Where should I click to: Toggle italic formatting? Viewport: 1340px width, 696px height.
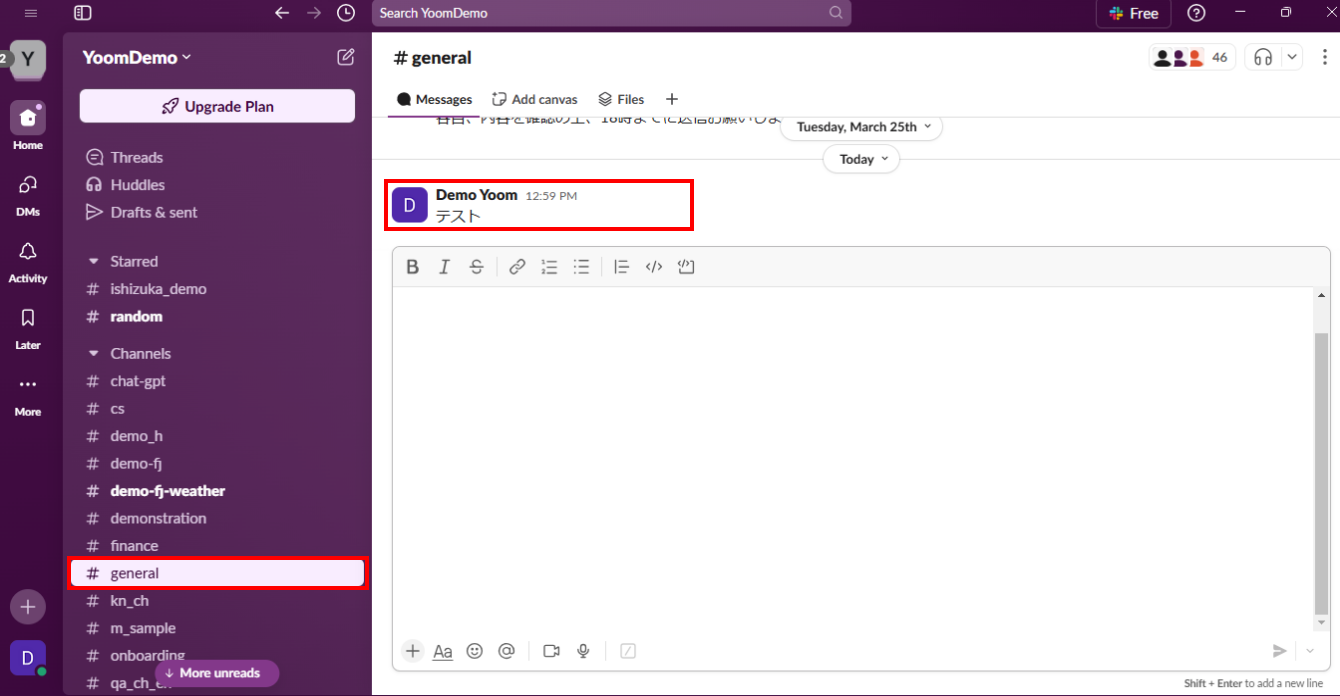coord(444,267)
